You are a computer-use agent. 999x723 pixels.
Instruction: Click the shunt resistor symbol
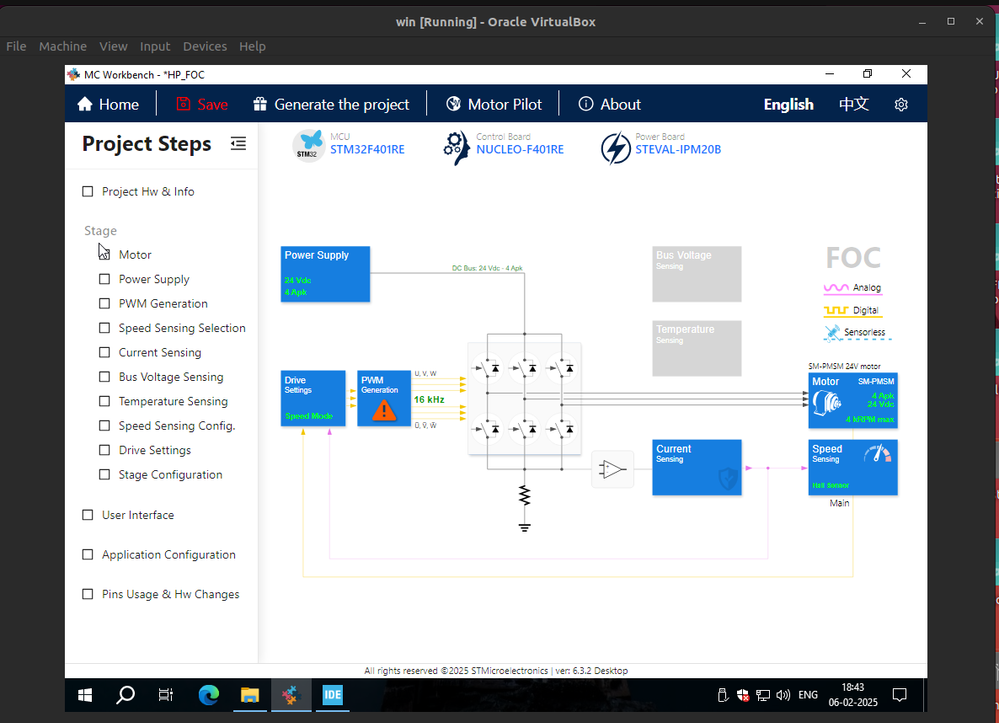524,495
